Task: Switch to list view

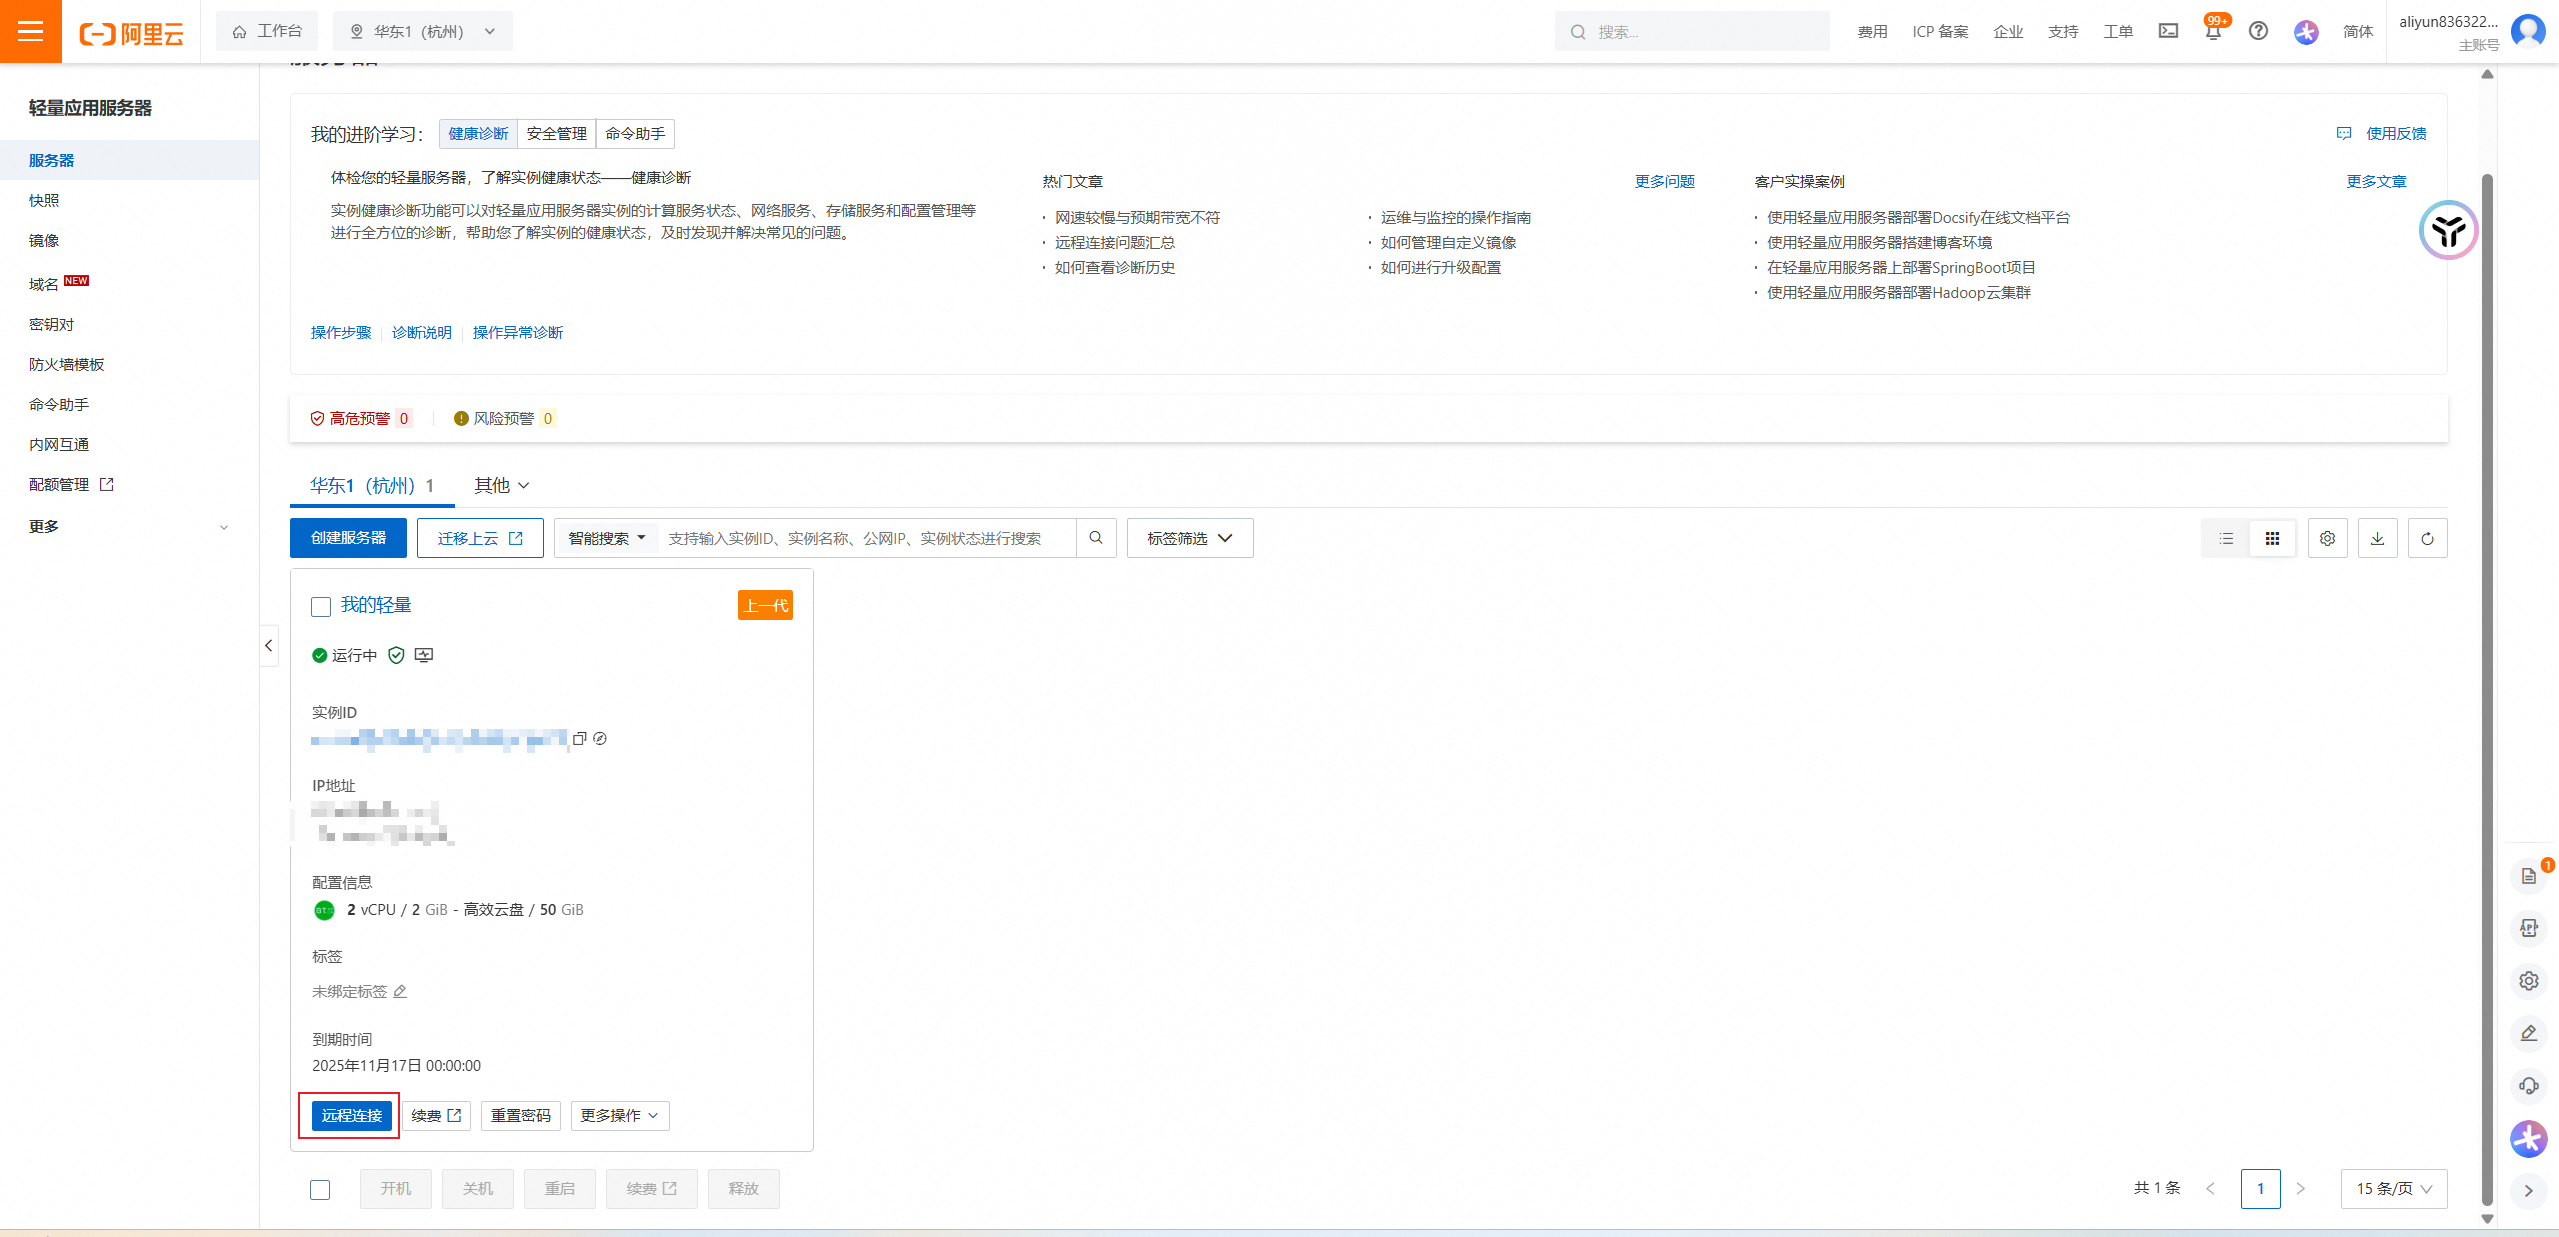Action: (2226, 539)
